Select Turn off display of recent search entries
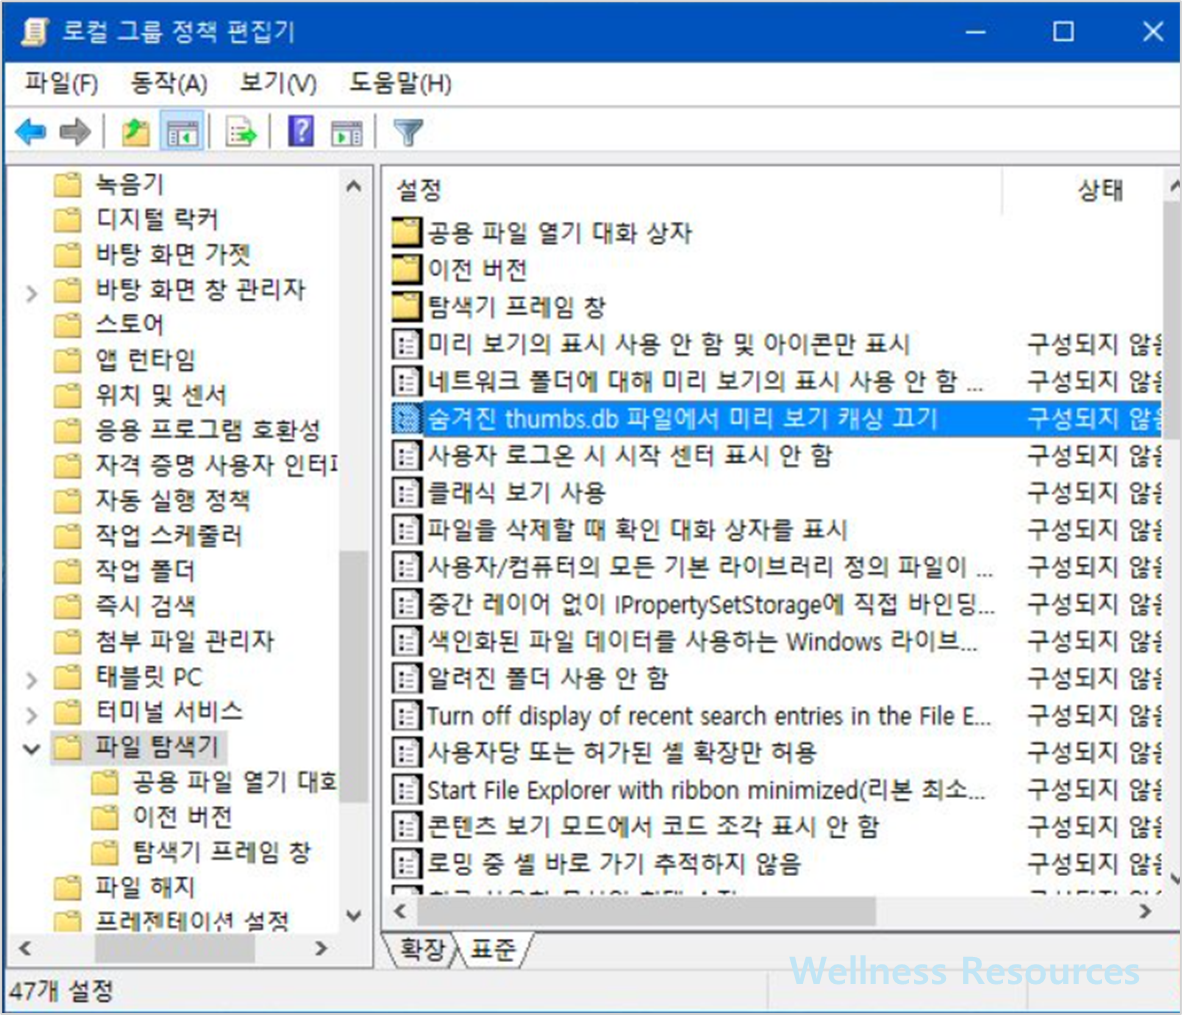This screenshot has height=1015, width=1182. coord(776,716)
